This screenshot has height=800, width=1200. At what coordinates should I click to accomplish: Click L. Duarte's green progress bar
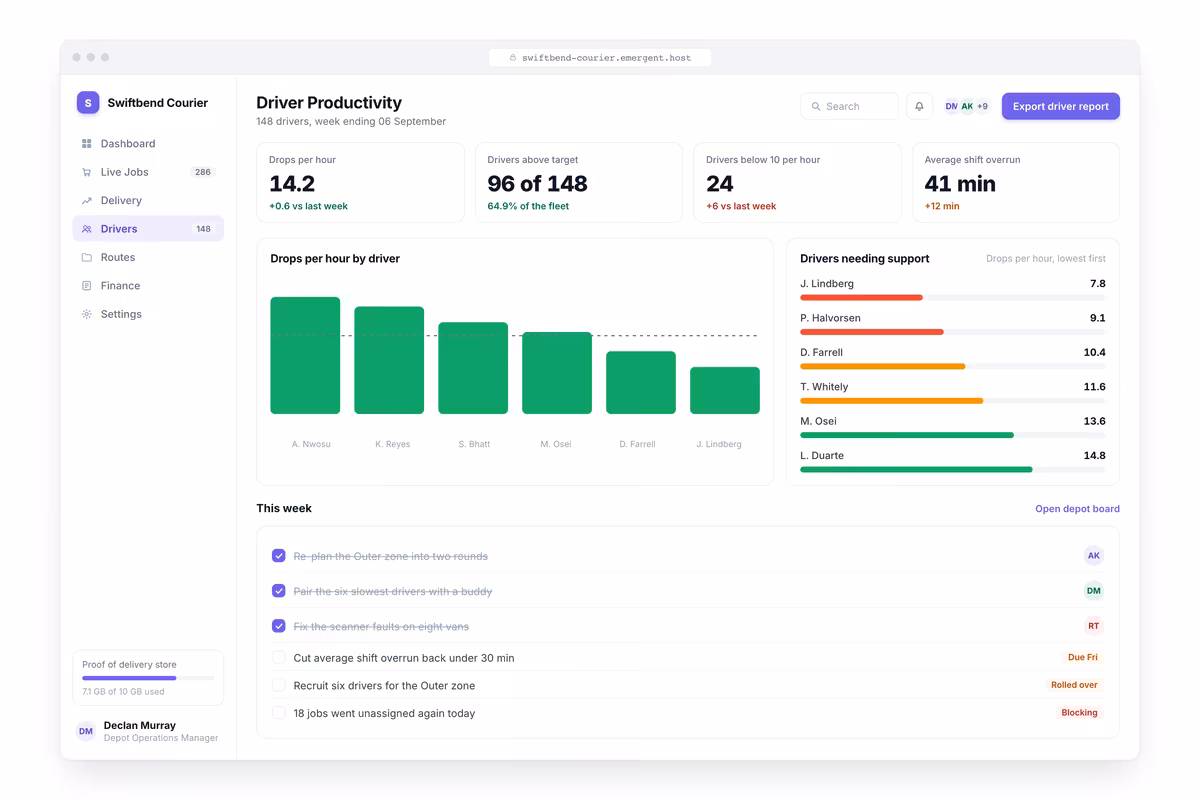click(x=916, y=469)
